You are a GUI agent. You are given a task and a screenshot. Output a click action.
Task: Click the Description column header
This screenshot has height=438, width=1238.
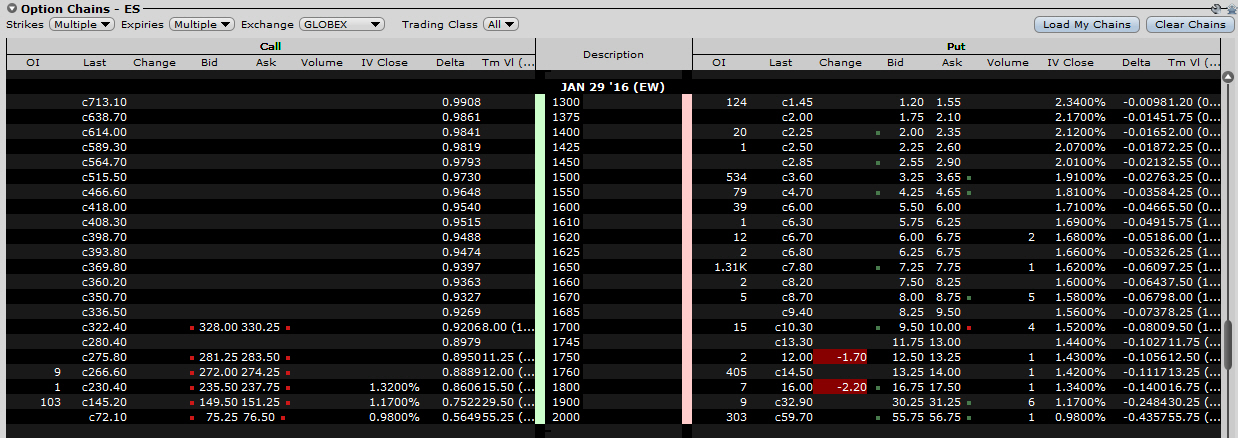pos(613,55)
